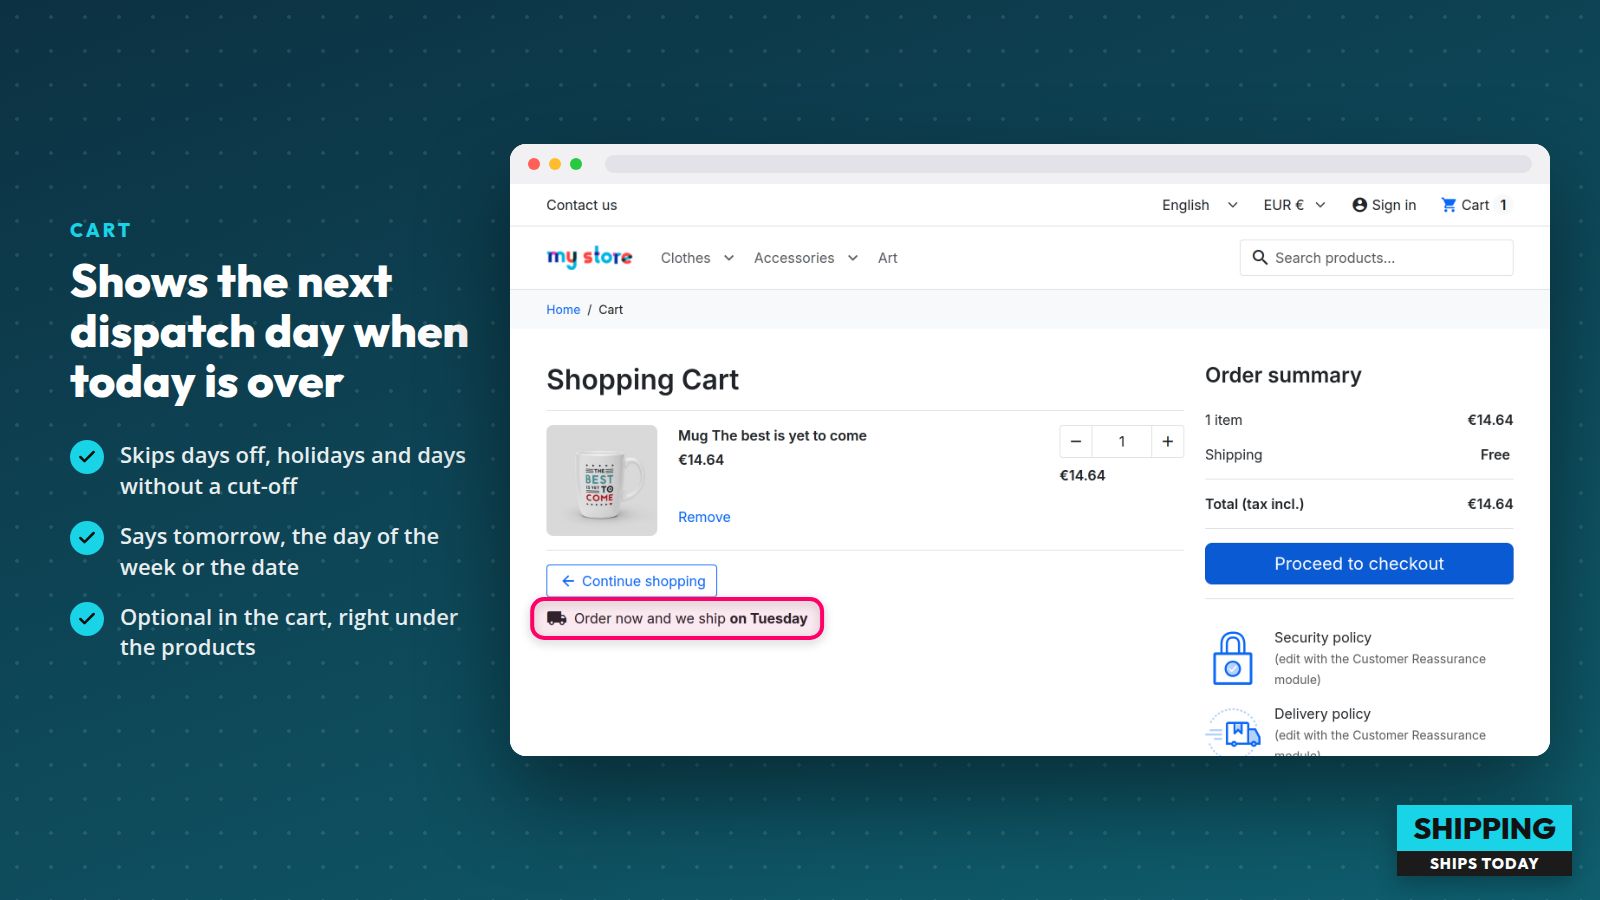Open the mug product thumbnail

(602, 480)
